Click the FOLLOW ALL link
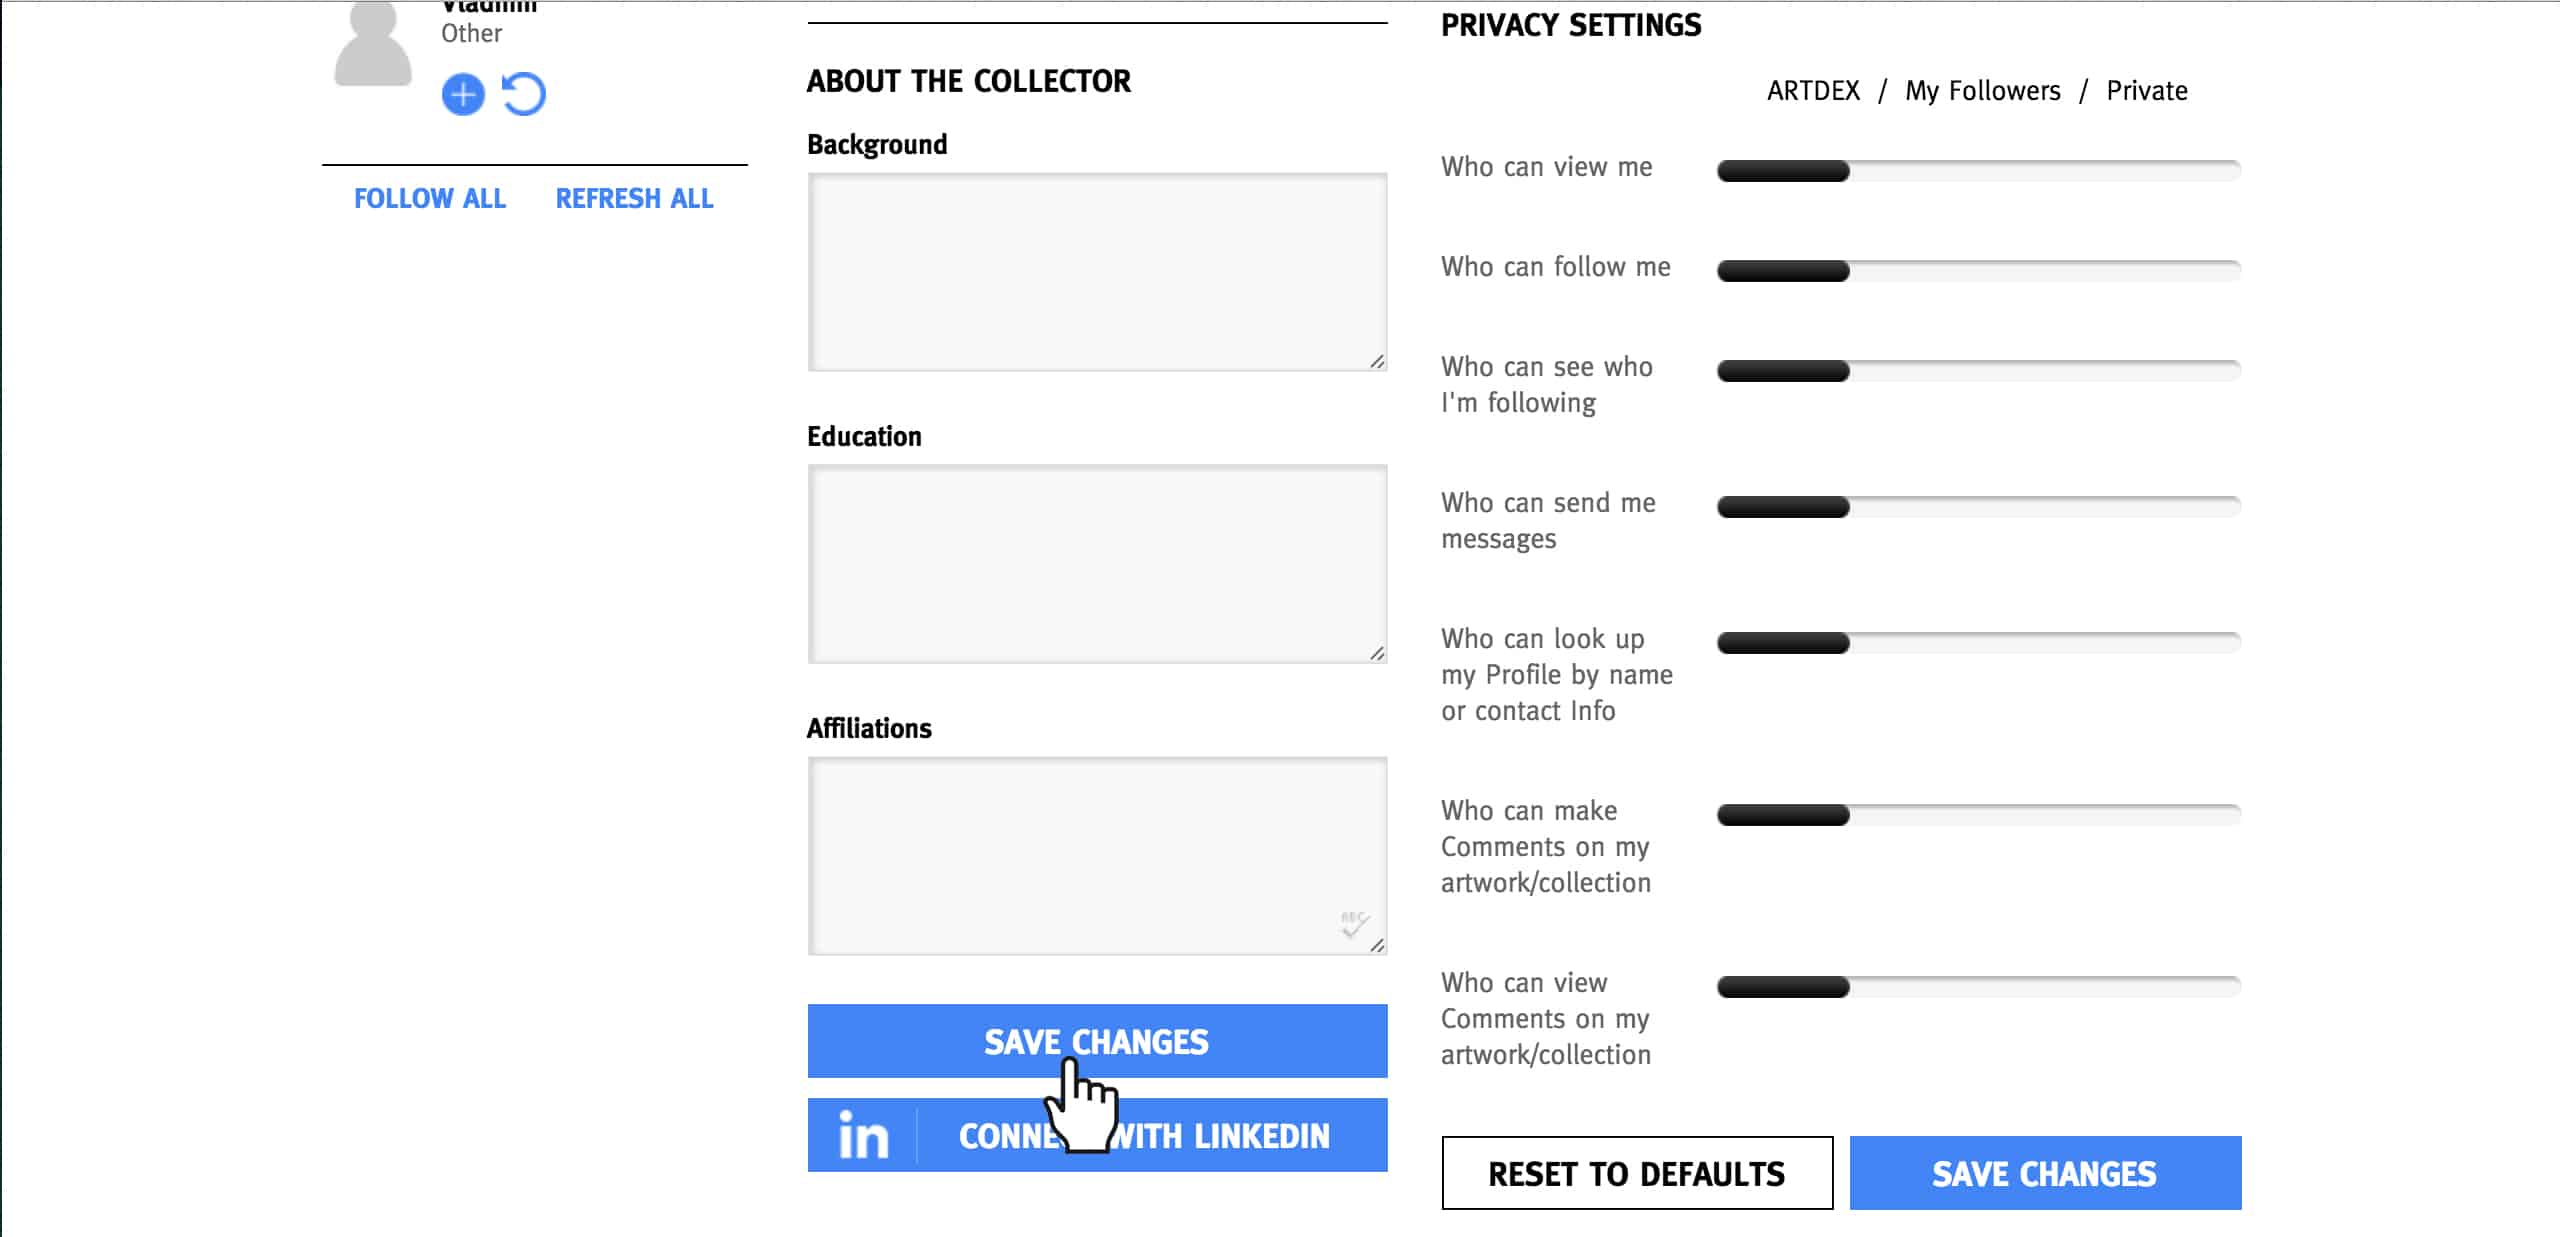This screenshot has width=2560, height=1237. [430, 199]
